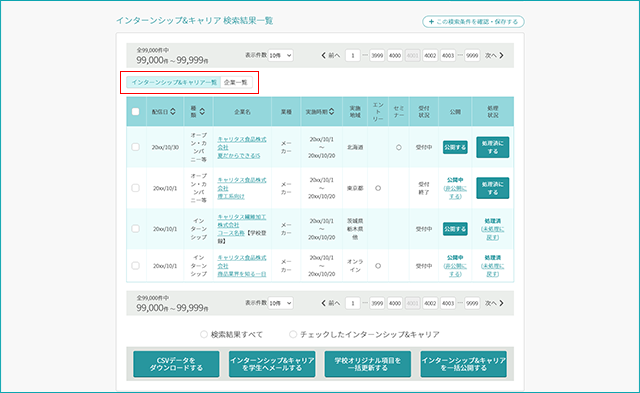Tick the checkbox for 20xx/10/30 row
Image resolution: width=640 pixels, height=393 pixels.
point(136,147)
